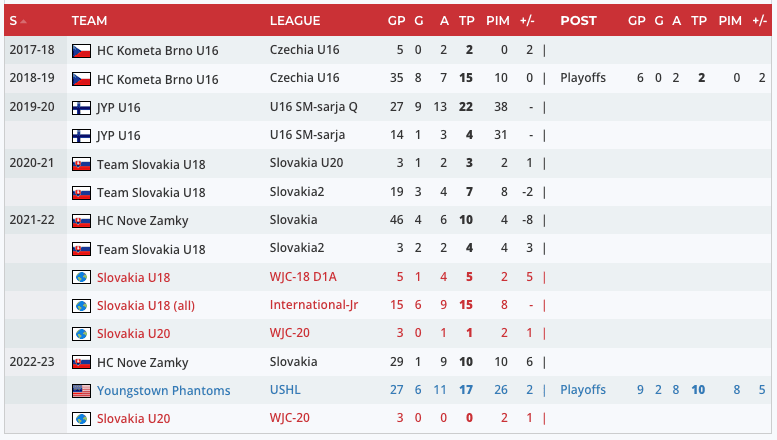Image resolution: width=777 pixels, height=440 pixels.
Task: Open the International-Jr league link
Action: coord(313,306)
